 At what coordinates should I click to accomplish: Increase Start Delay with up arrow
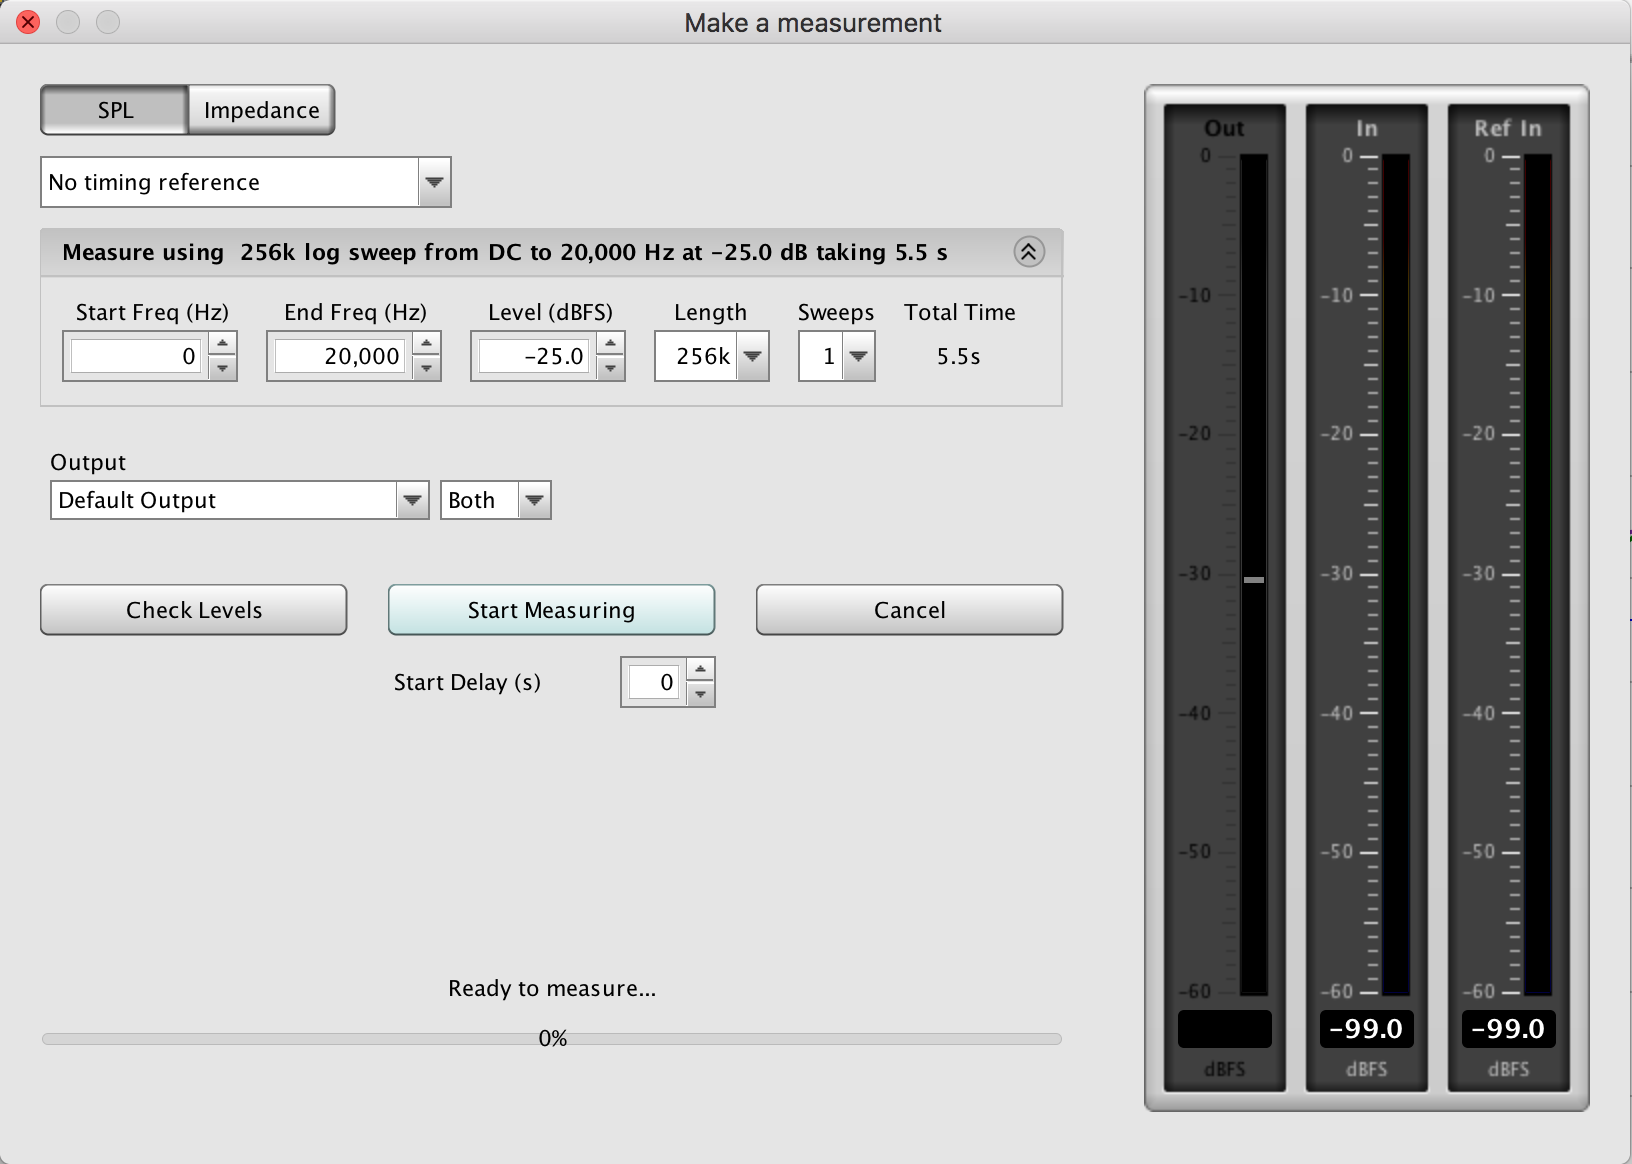point(700,670)
